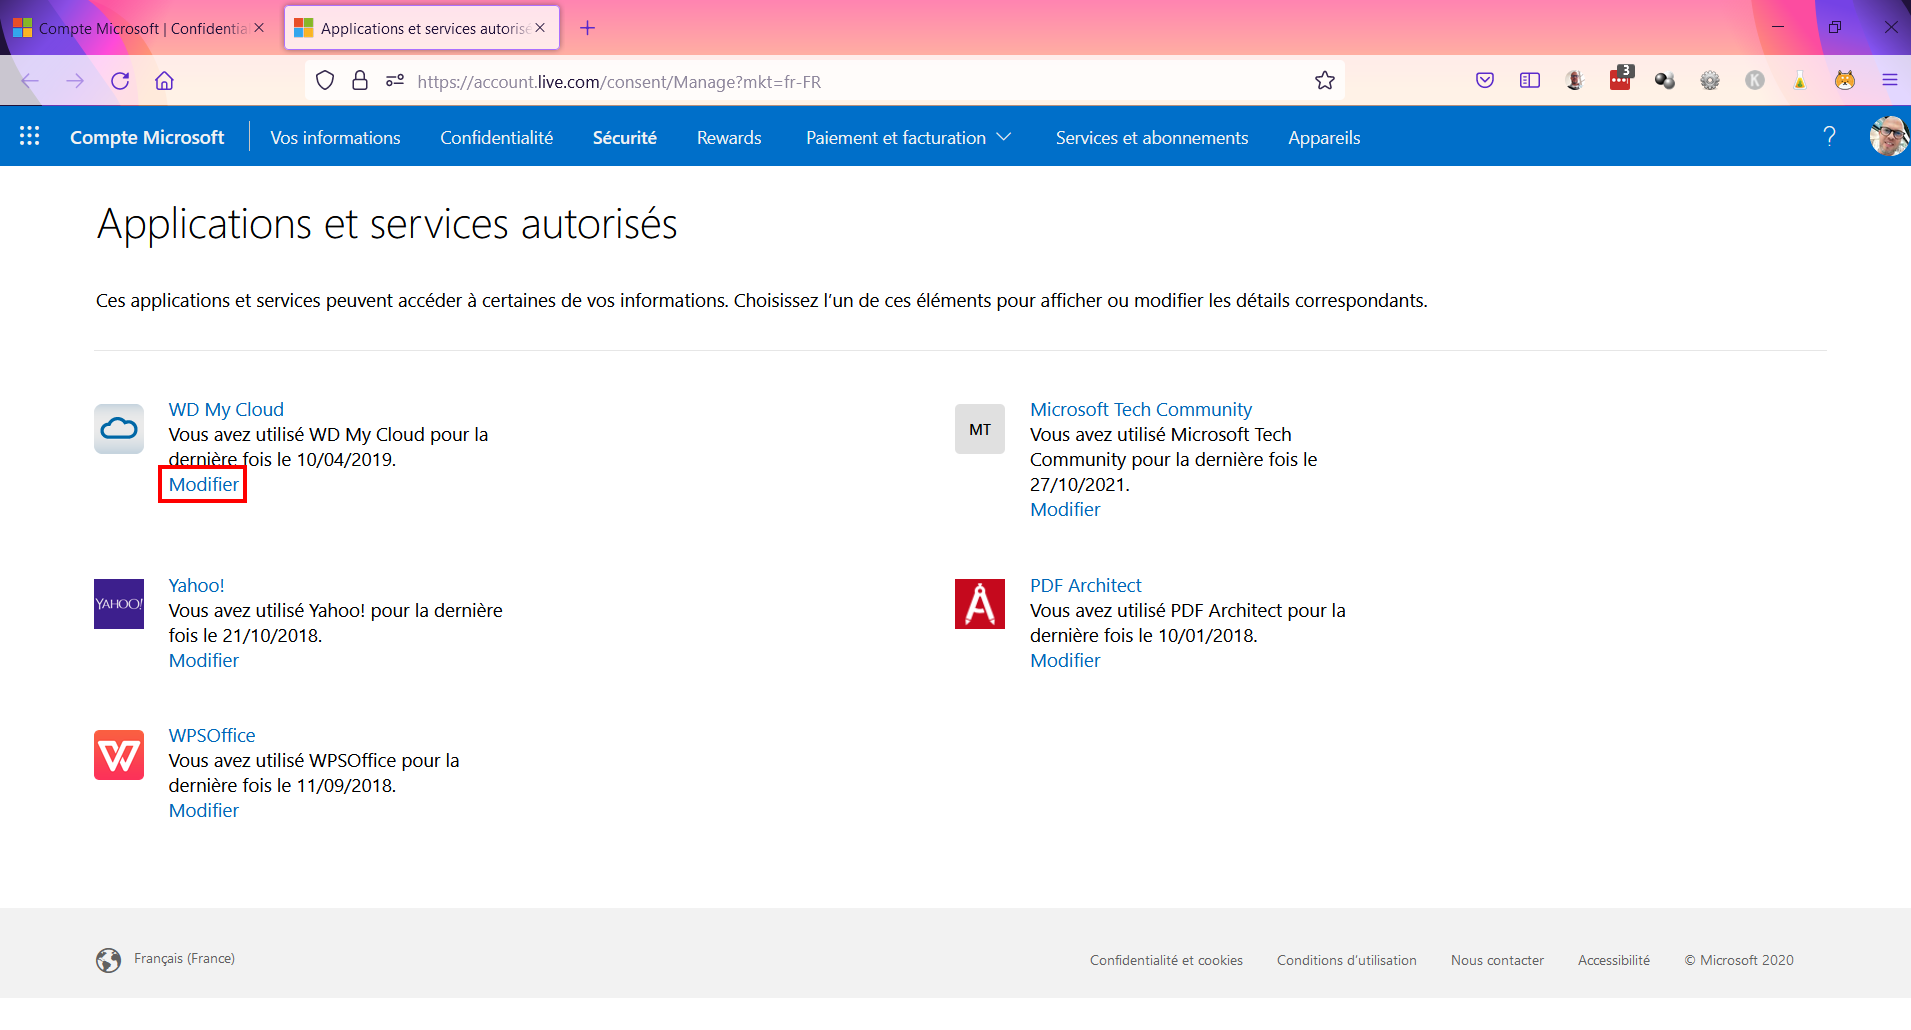Open Conditions d'utilisation footer link
This screenshot has width=1911, height=1030.
(x=1347, y=960)
